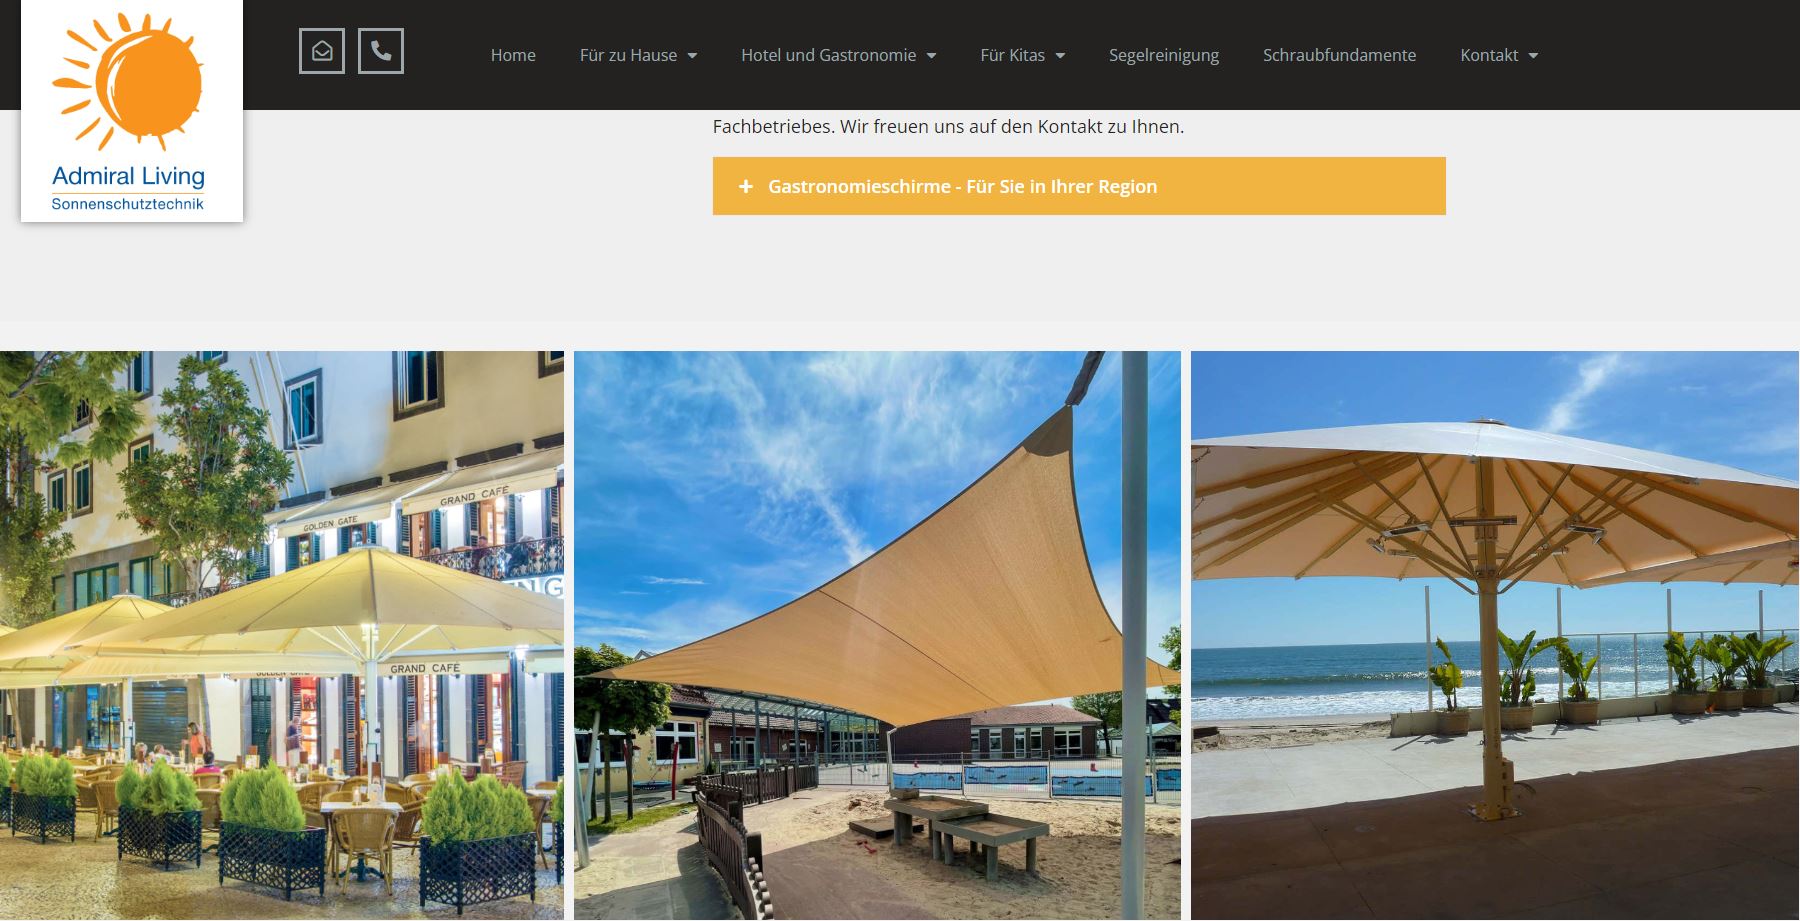This screenshot has height=921, width=1800.
Task: Click the phone call icon
Action: click(x=381, y=51)
